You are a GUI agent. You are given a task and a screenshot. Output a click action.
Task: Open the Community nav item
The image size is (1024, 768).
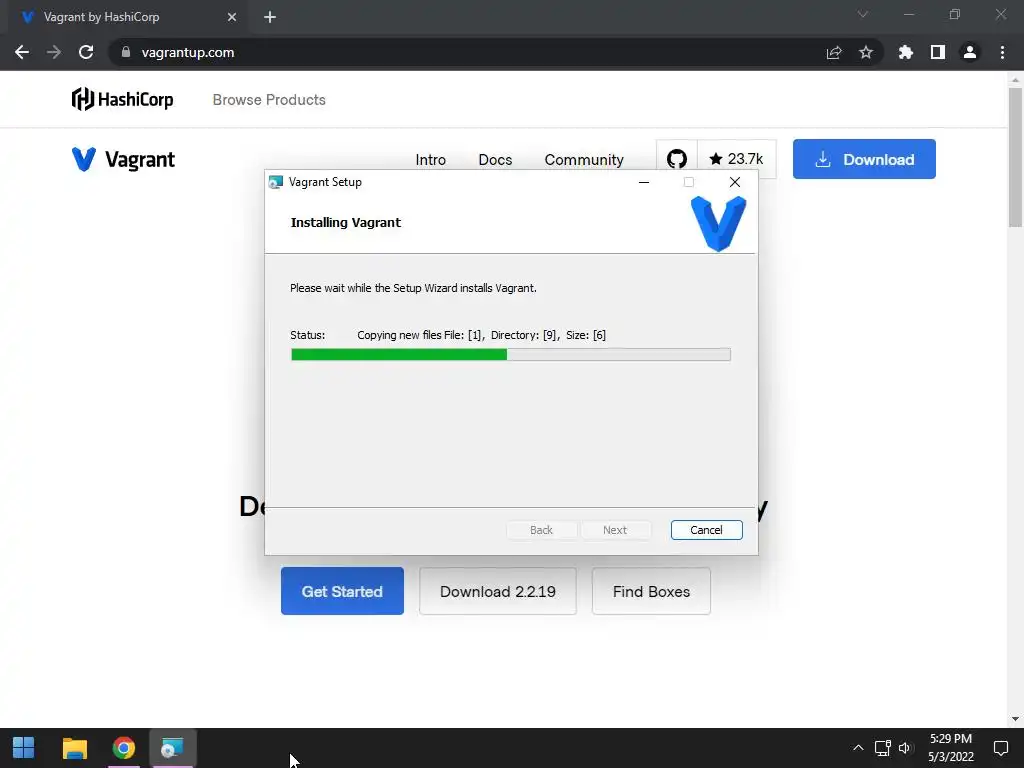584,160
